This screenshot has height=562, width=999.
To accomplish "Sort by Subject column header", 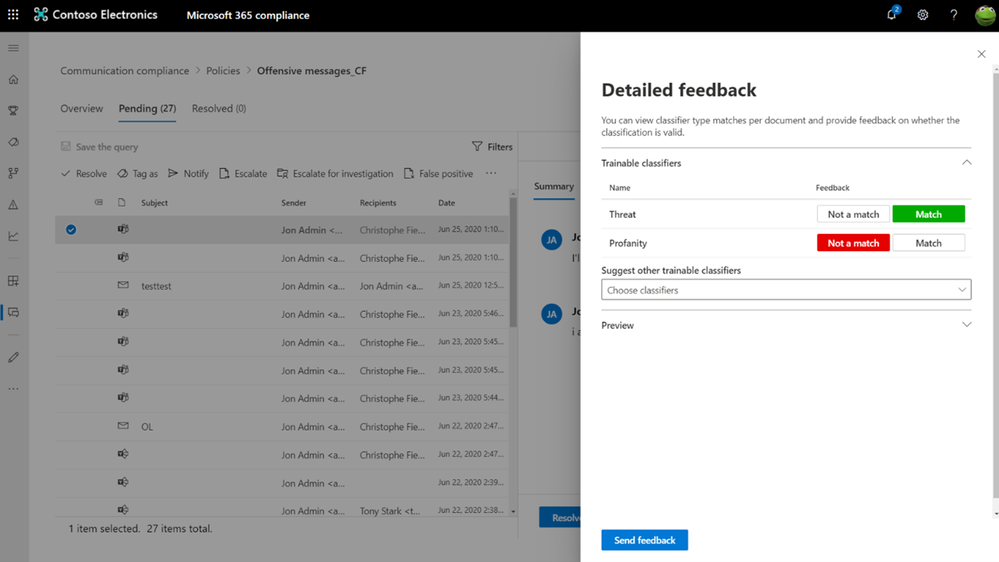I will [x=154, y=203].
